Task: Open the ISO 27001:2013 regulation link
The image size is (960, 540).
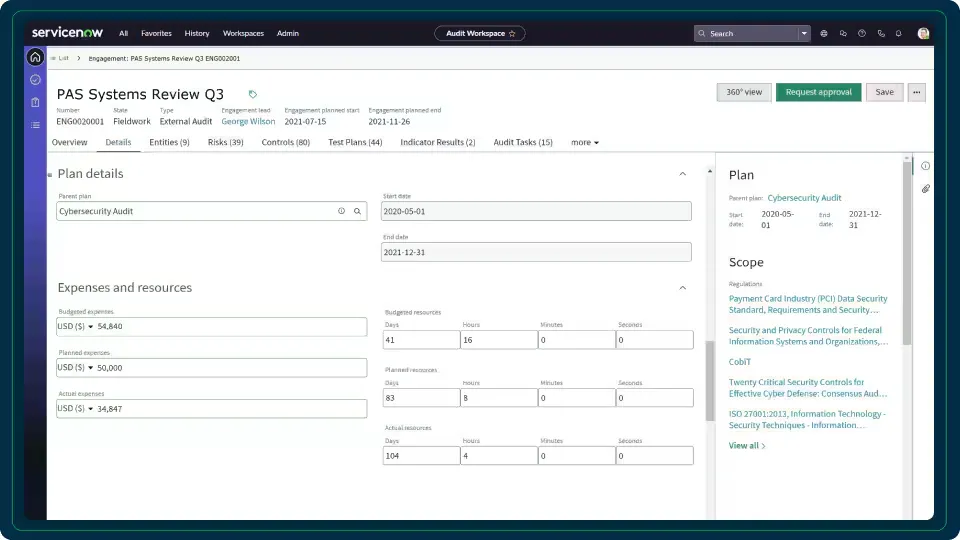Action: pos(807,419)
